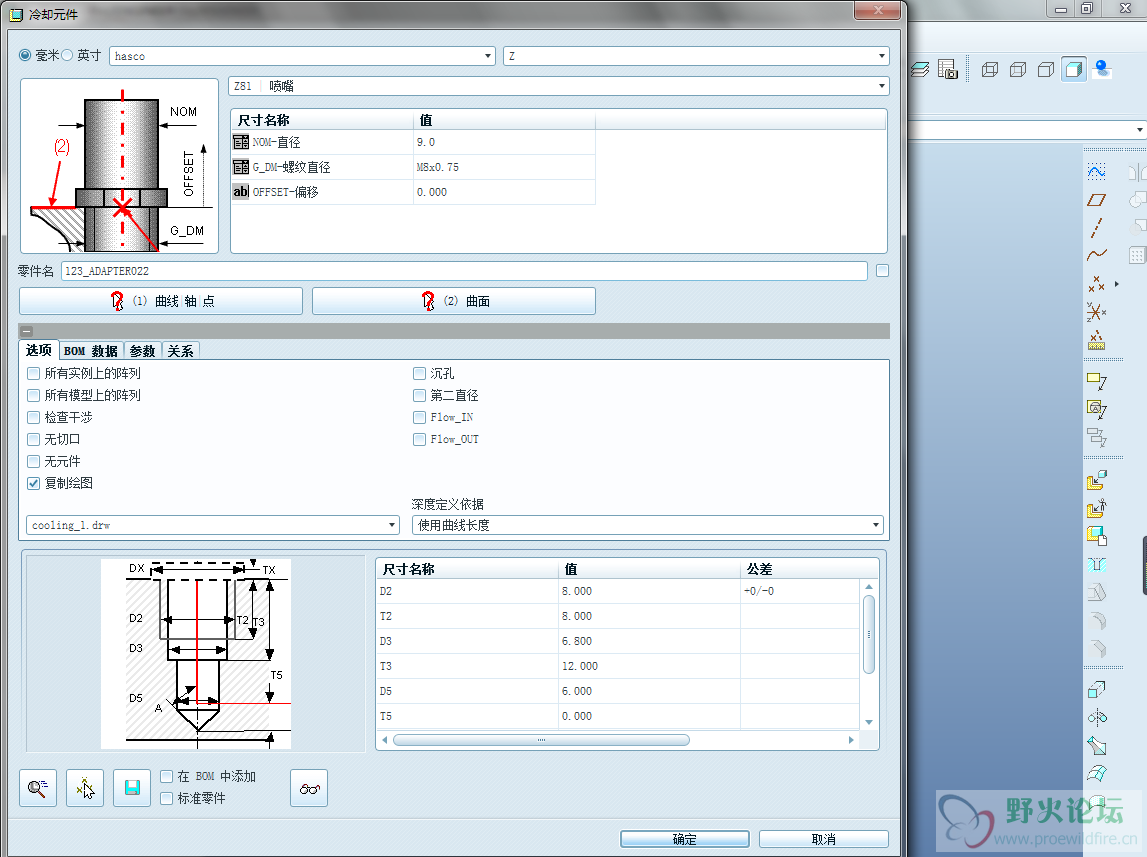Viewport: 1147px width, 857px height.
Task: Click the 确定 button
Action: pyautogui.click(x=685, y=839)
